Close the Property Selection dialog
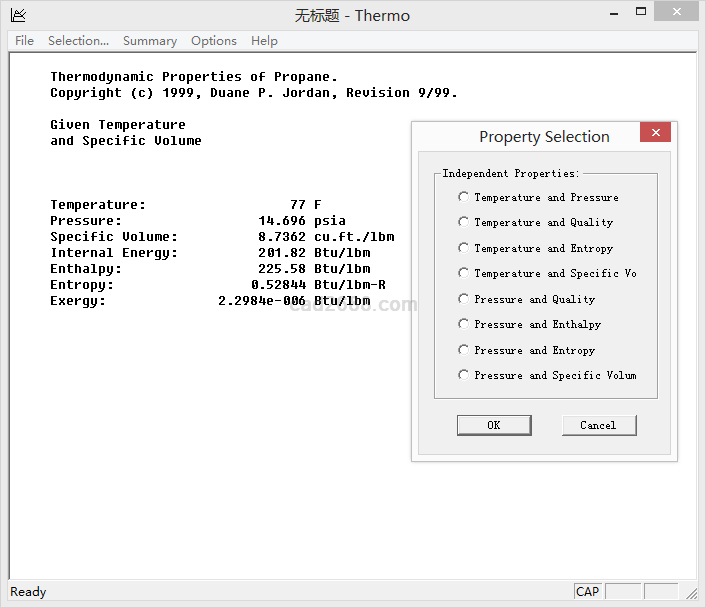The height and width of the screenshot is (608, 706). tap(655, 133)
